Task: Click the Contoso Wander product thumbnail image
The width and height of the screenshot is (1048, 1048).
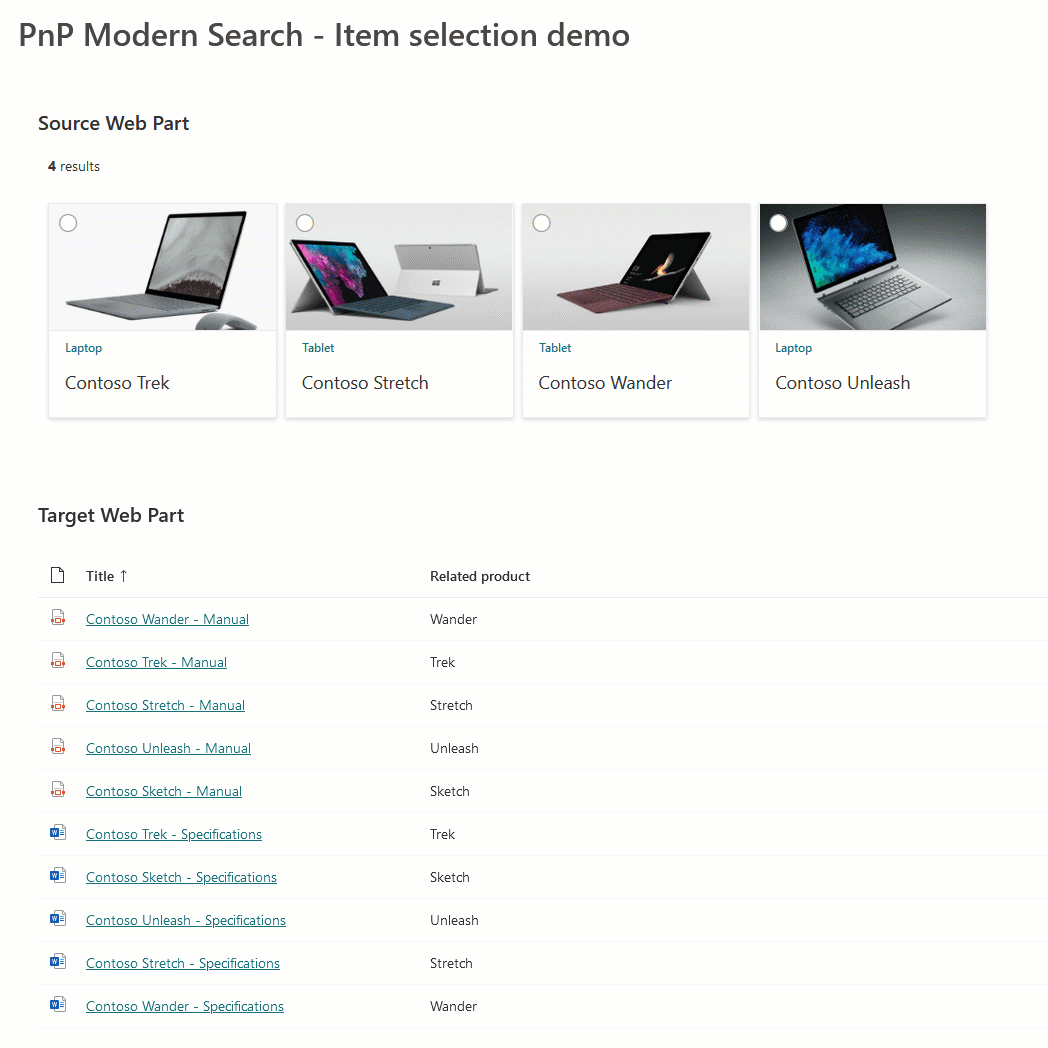Action: tap(636, 267)
